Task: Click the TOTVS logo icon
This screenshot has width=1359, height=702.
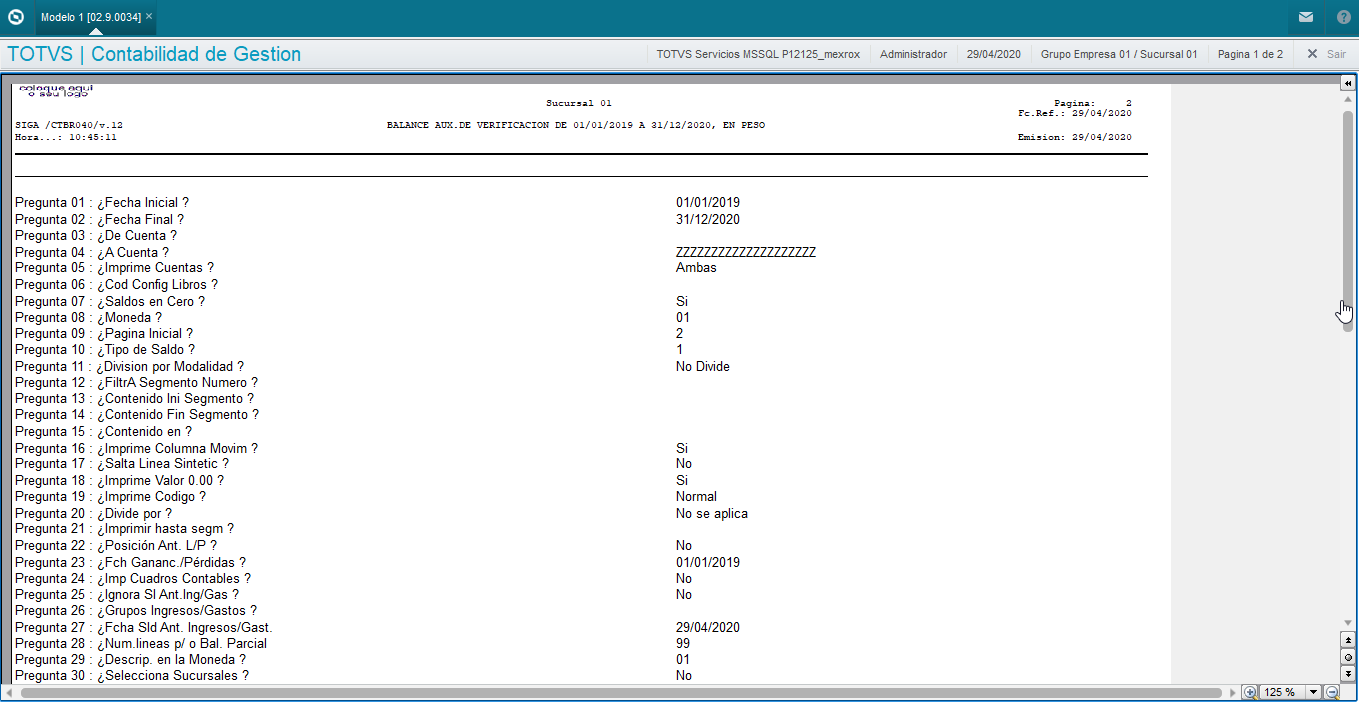Action: pyautogui.click(x=16, y=17)
